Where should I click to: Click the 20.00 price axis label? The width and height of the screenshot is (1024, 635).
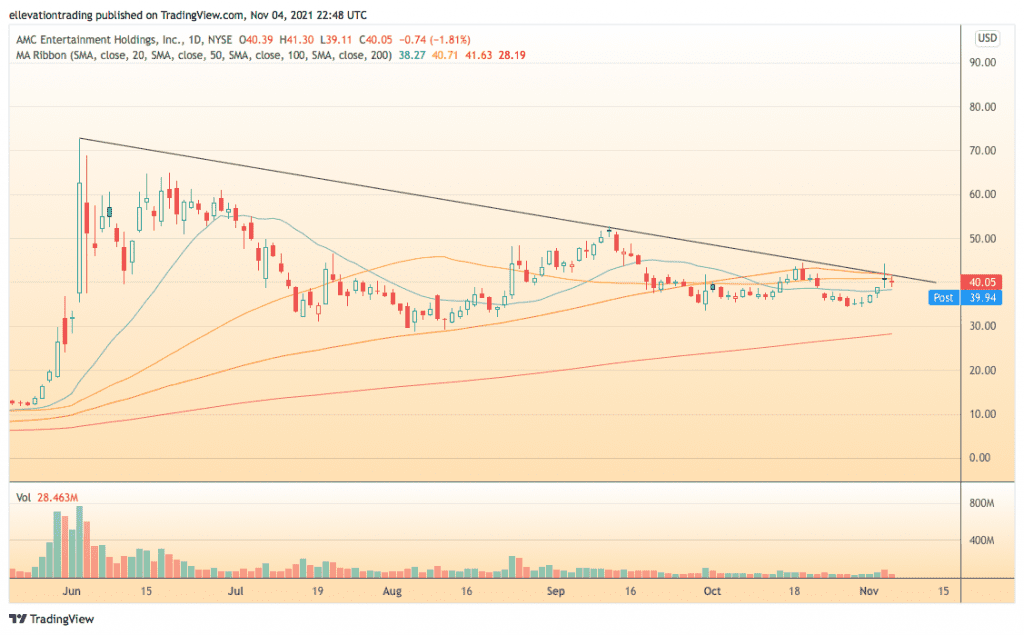982,370
